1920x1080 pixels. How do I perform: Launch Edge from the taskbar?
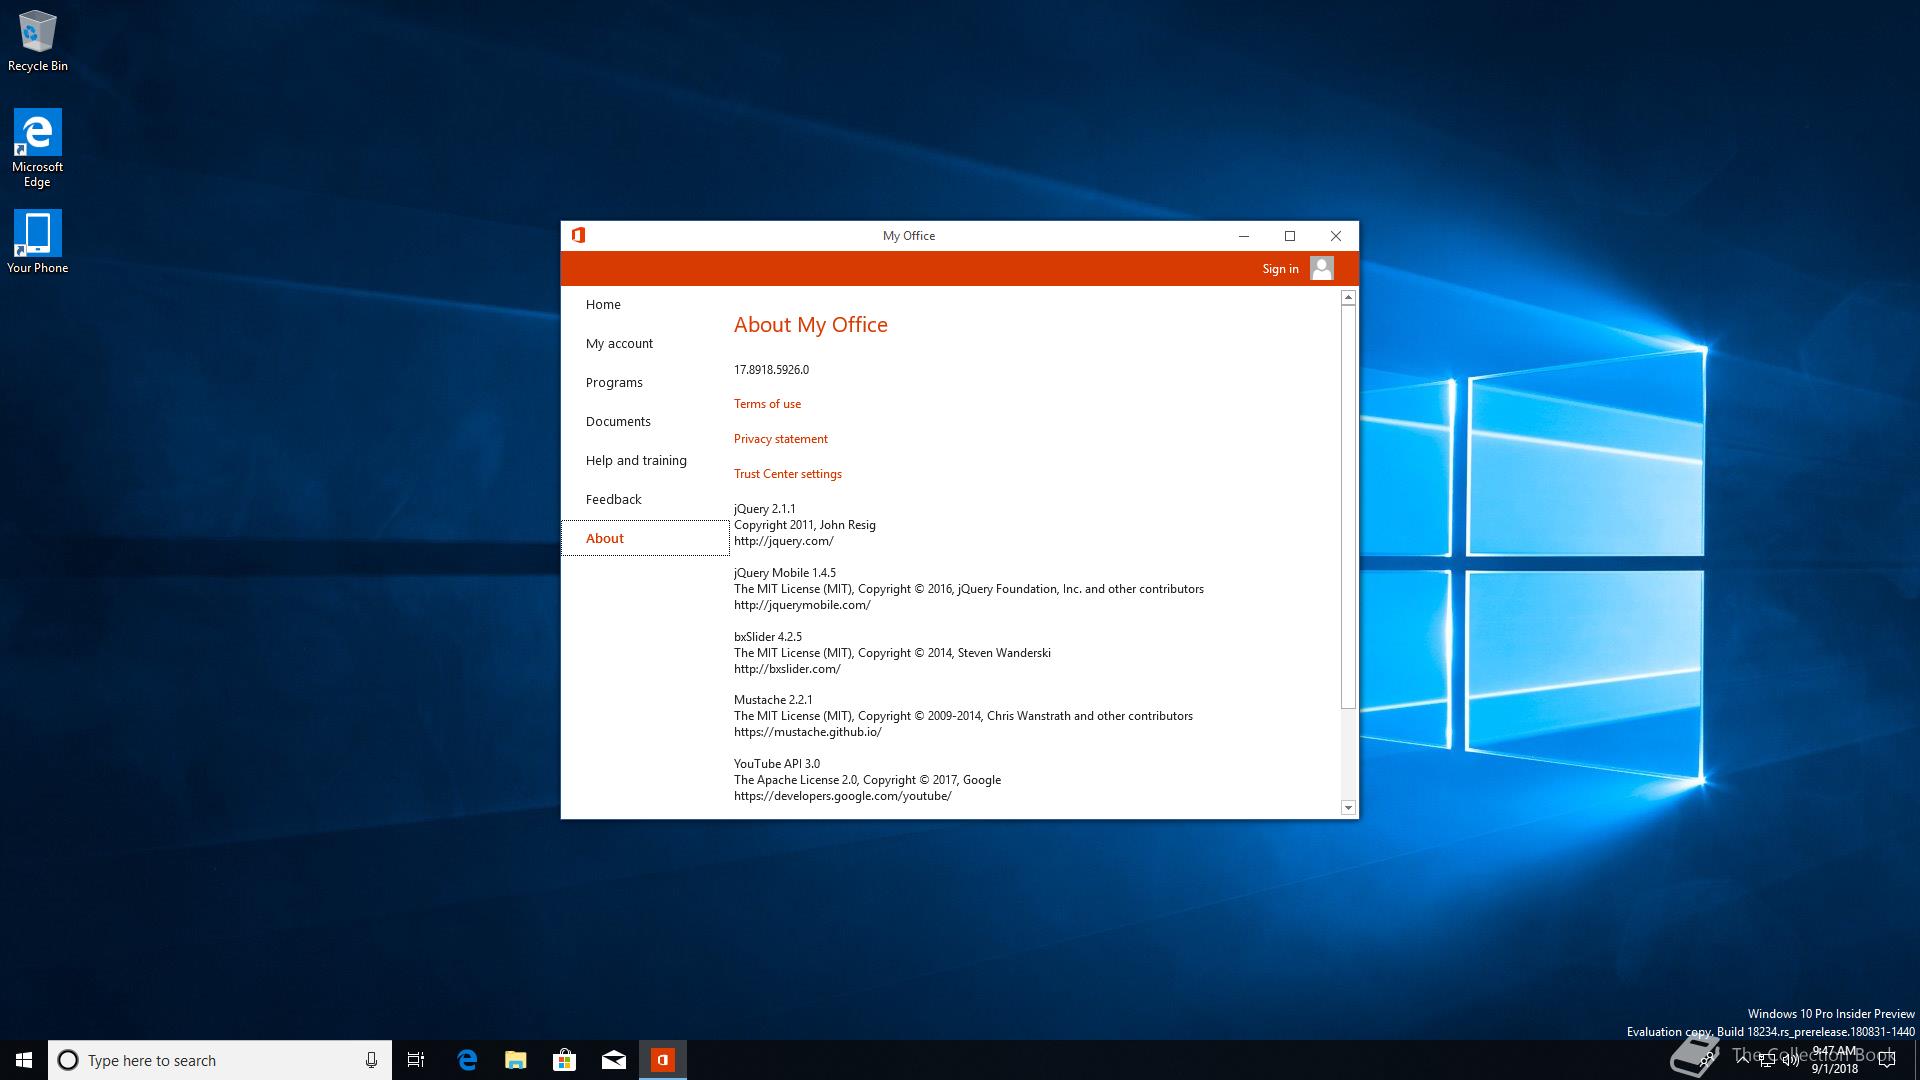(466, 1060)
